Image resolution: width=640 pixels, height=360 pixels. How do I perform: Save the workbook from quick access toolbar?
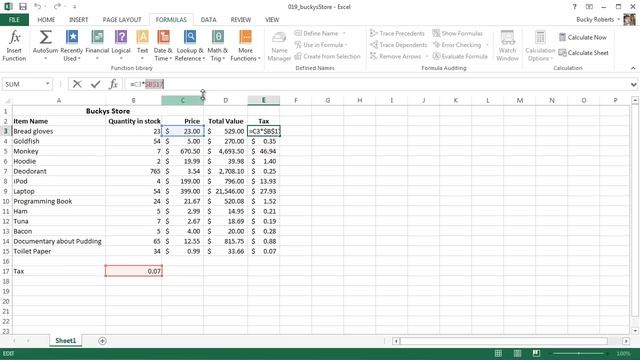[23, 7]
